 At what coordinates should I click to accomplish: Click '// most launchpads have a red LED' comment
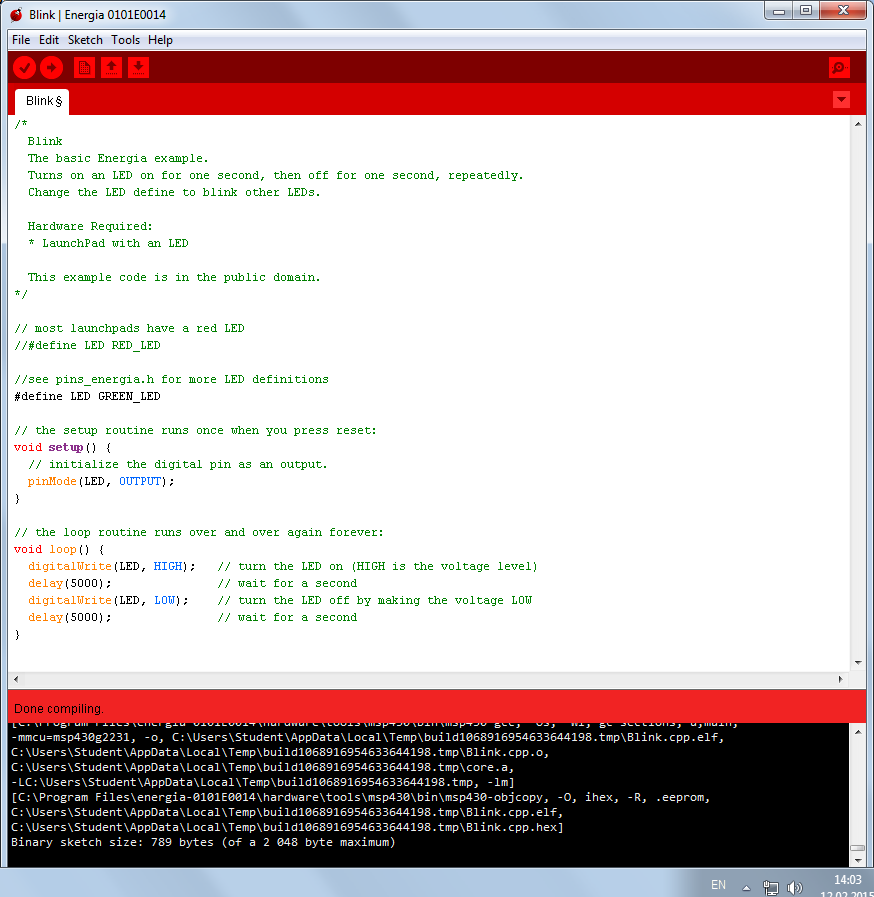point(129,328)
